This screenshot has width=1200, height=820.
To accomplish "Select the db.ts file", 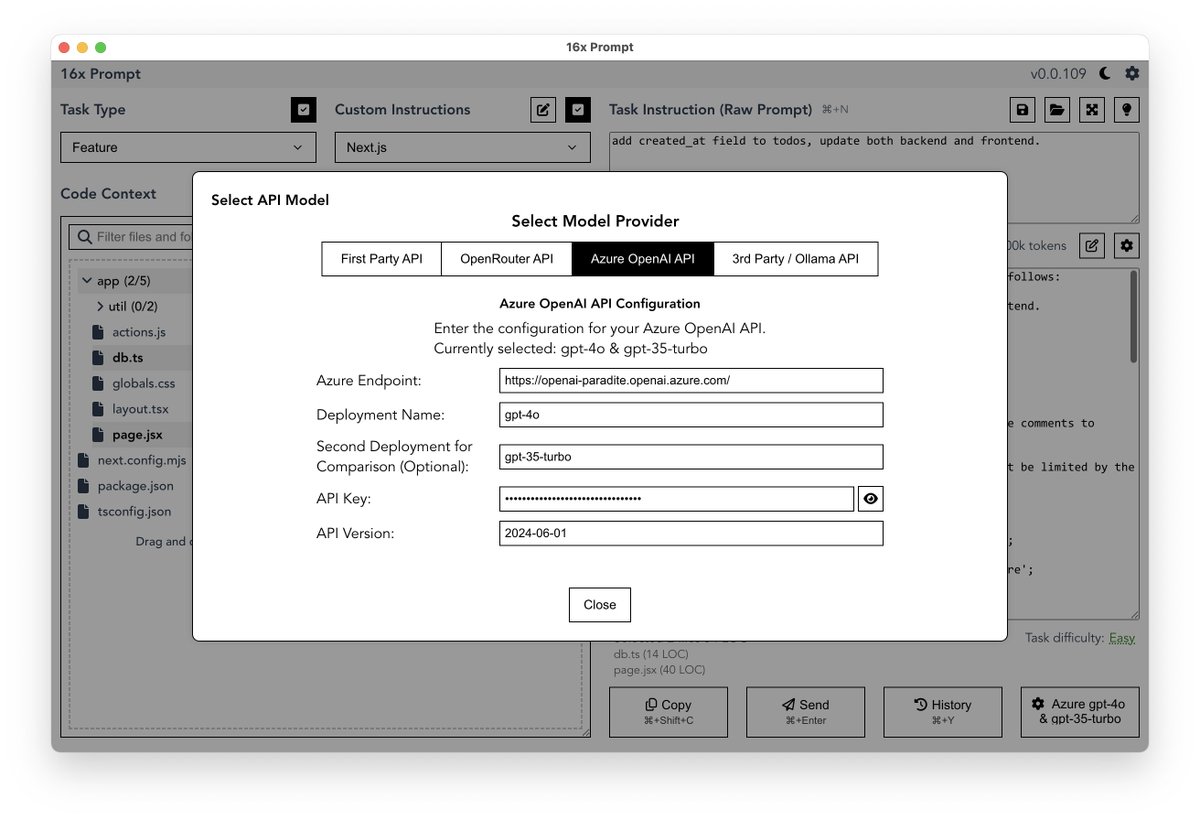I will click(128, 357).
